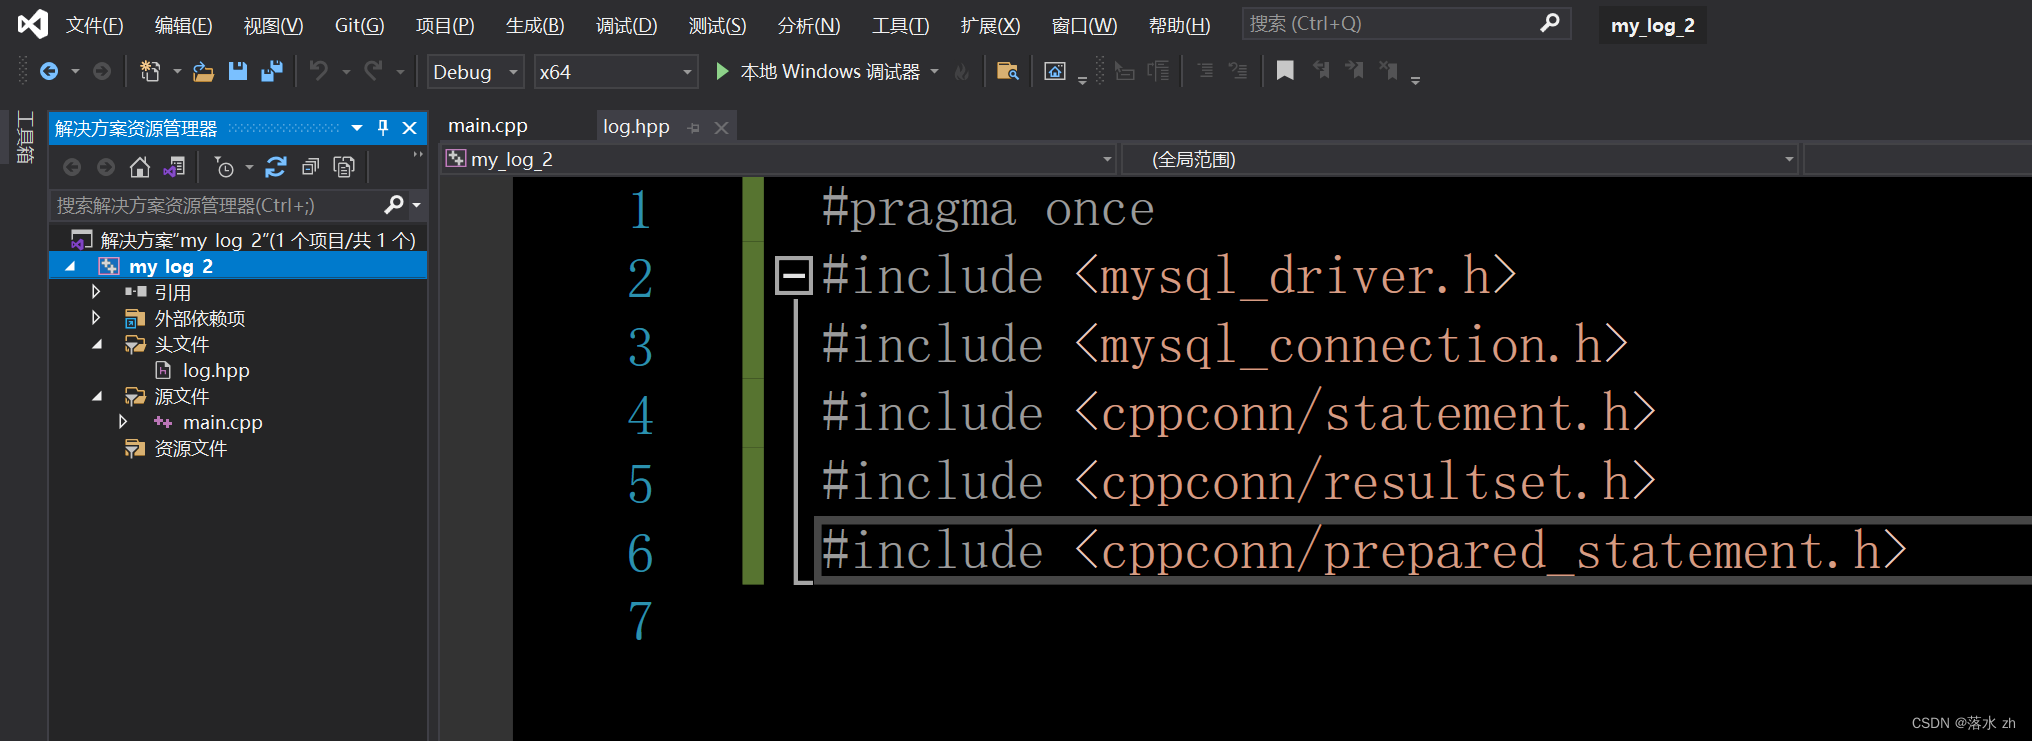Open Solution Explorer window options dropdown arrow
Viewport: 2032px width, 741px height.
pyautogui.click(x=357, y=128)
